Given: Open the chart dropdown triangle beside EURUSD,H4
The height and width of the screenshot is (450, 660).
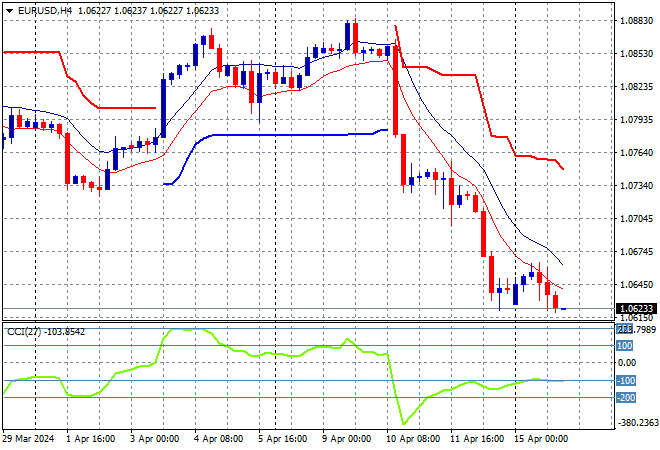Looking at the screenshot, I should coord(9,11).
